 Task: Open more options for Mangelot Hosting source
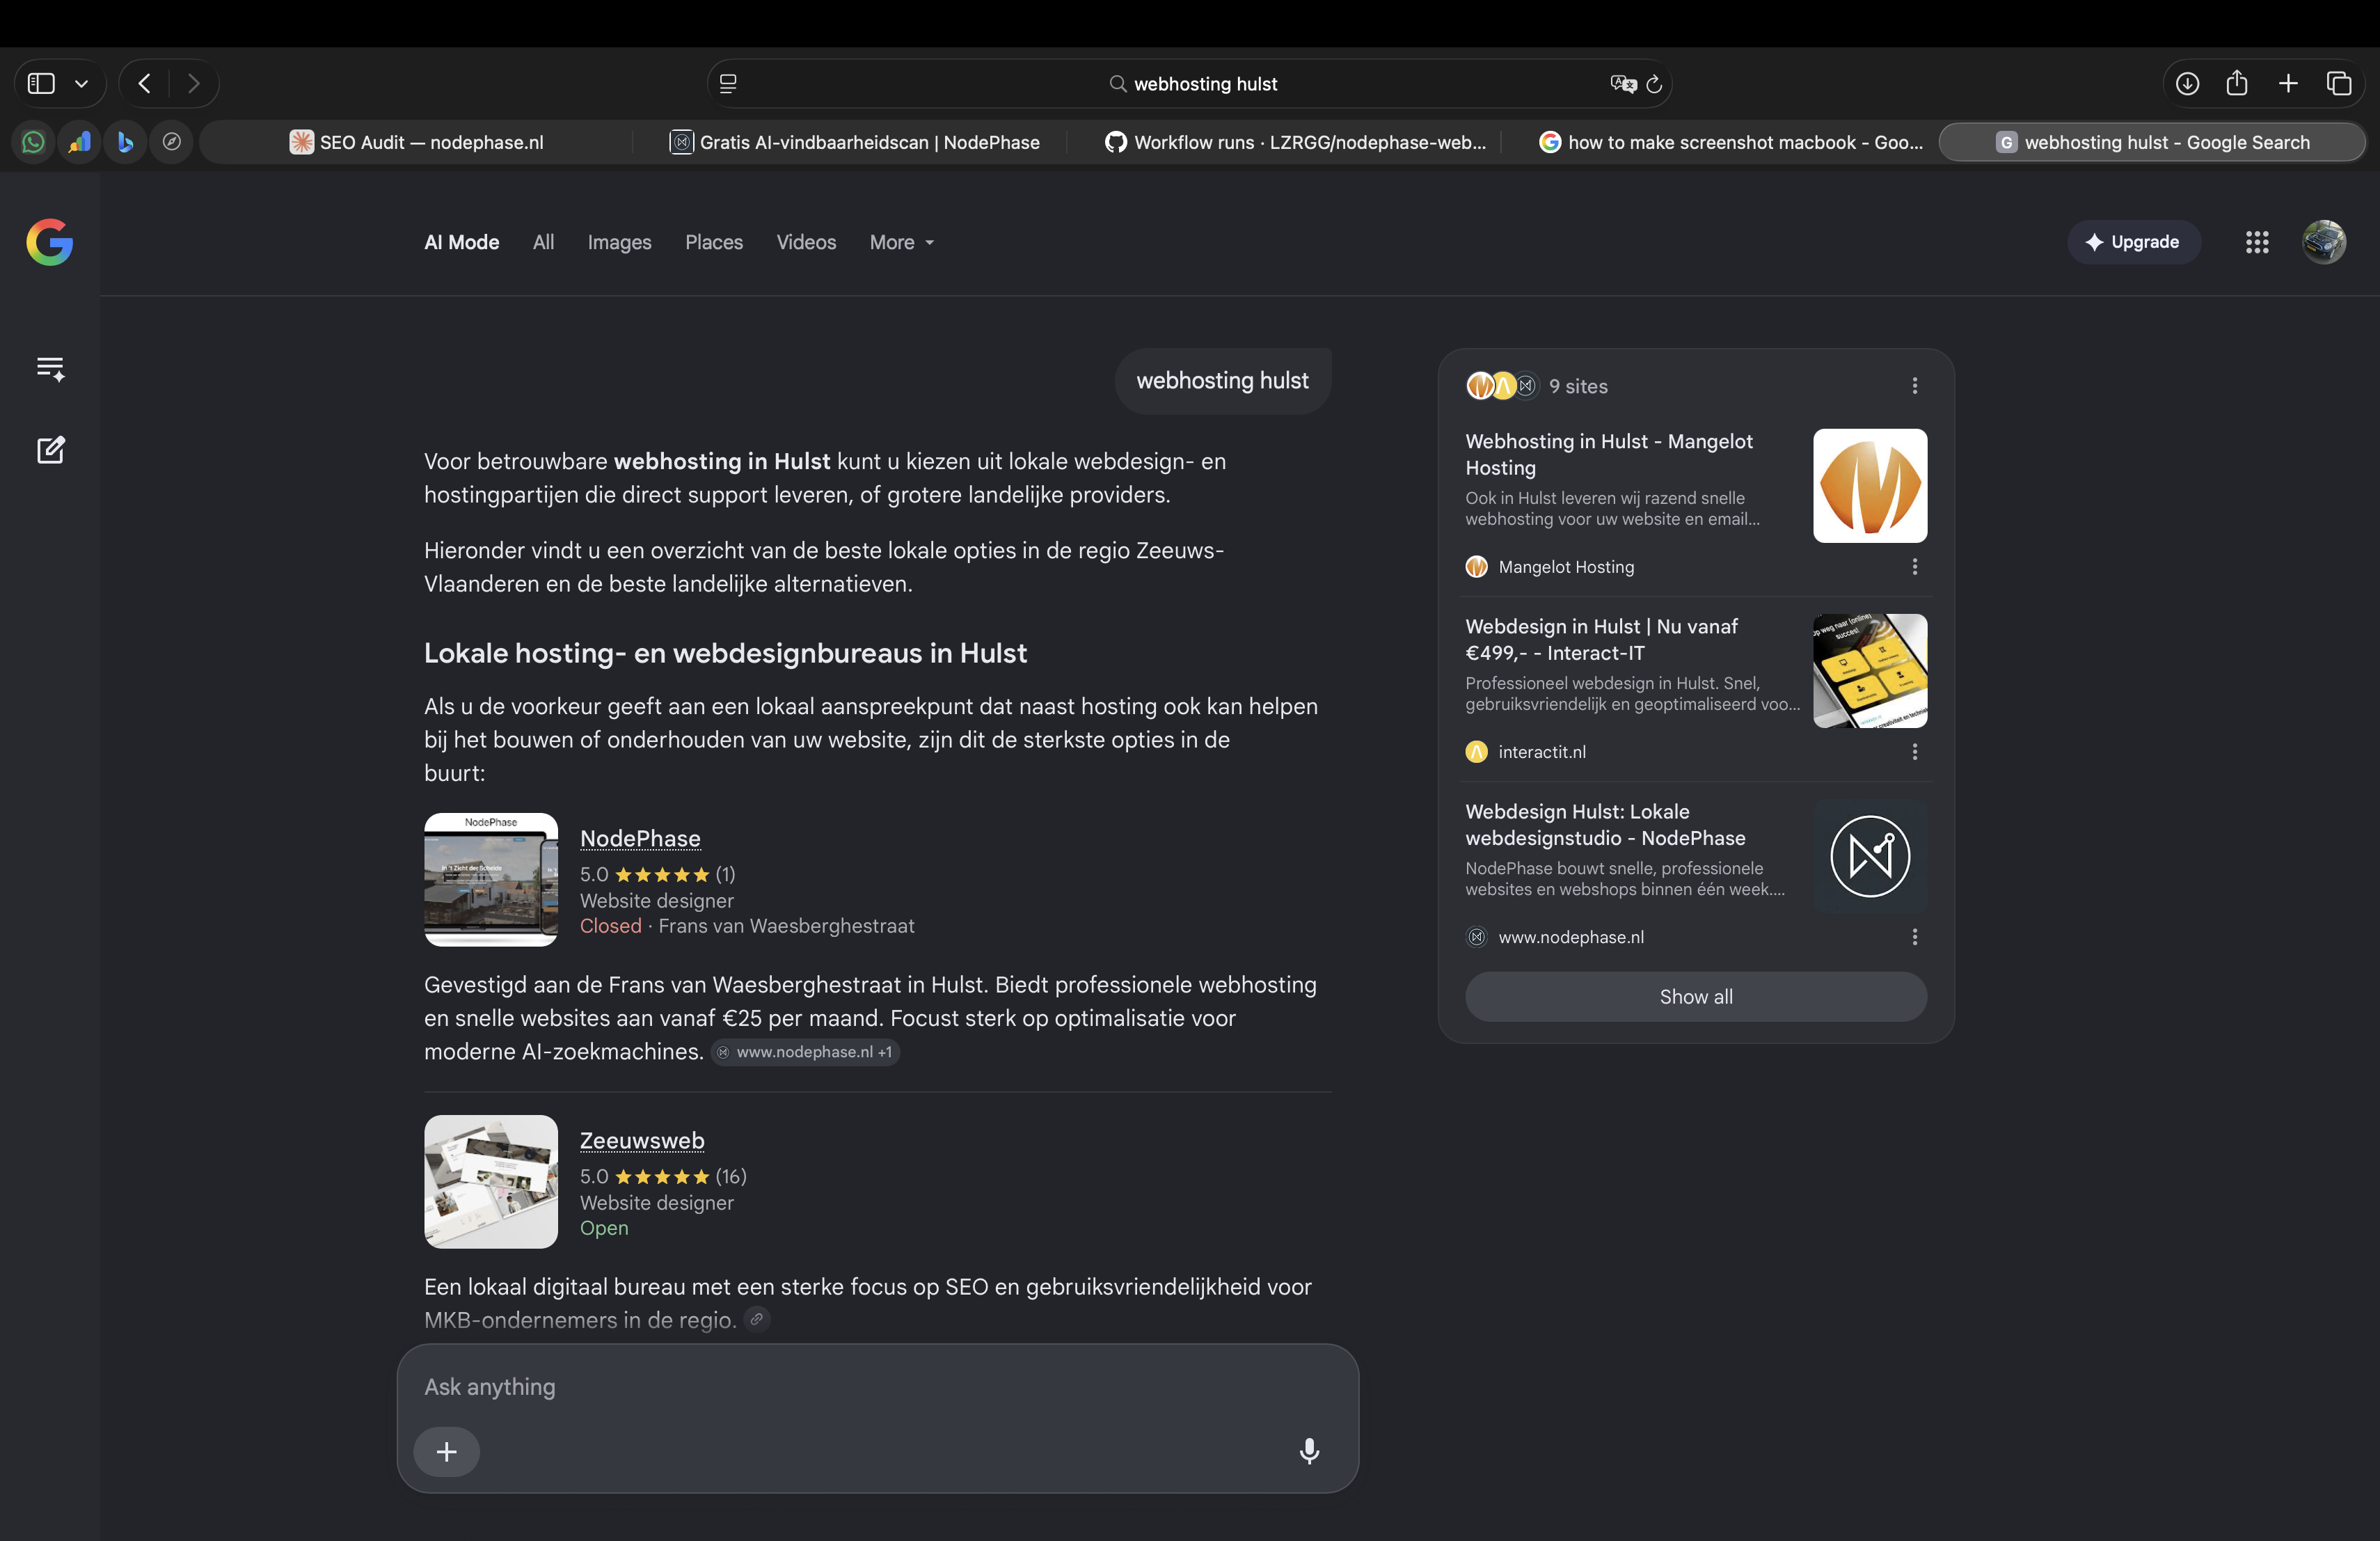click(1914, 567)
